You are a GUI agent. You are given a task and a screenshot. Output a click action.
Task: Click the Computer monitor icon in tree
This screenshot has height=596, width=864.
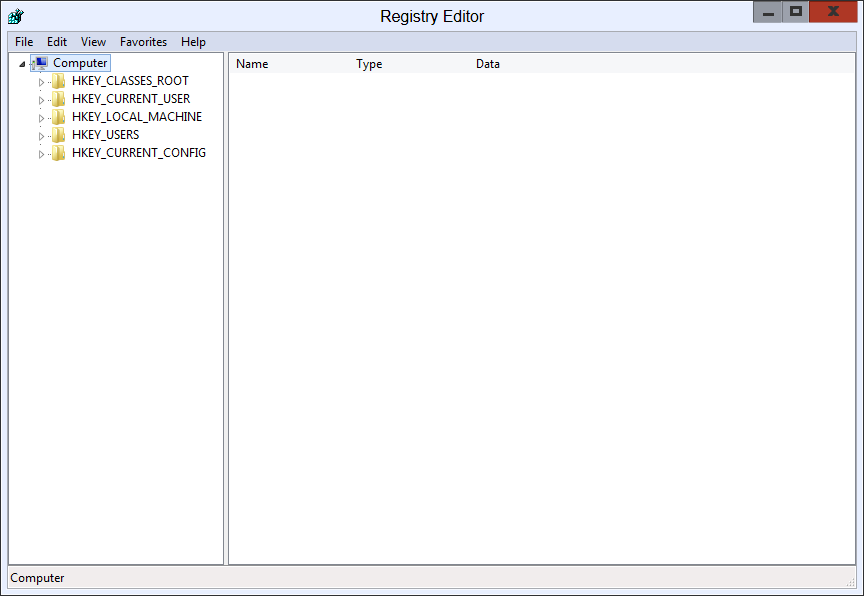point(40,63)
